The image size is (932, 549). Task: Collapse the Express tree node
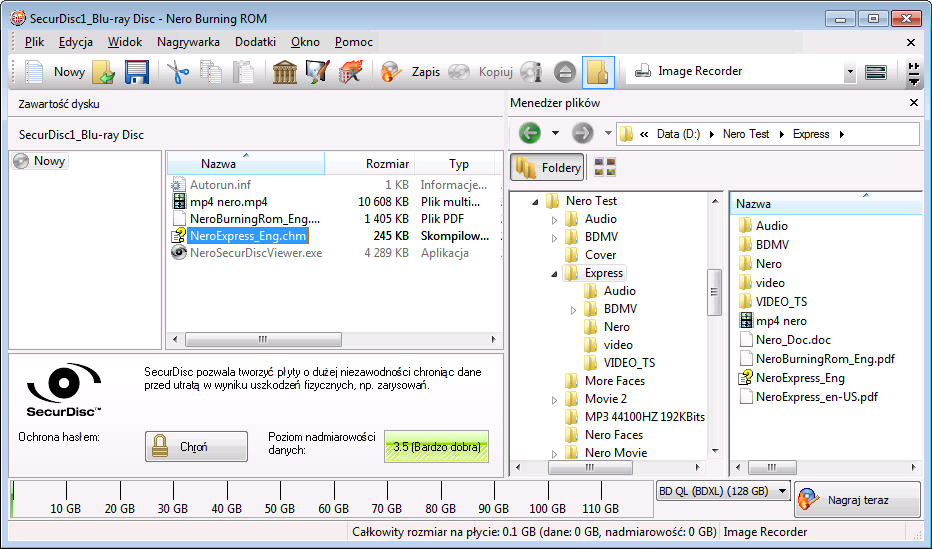pyautogui.click(x=554, y=274)
